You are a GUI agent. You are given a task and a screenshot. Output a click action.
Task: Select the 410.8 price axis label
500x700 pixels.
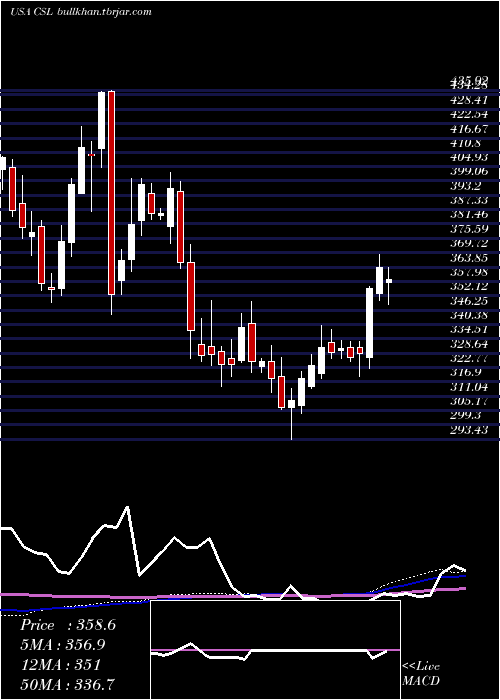click(466, 143)
